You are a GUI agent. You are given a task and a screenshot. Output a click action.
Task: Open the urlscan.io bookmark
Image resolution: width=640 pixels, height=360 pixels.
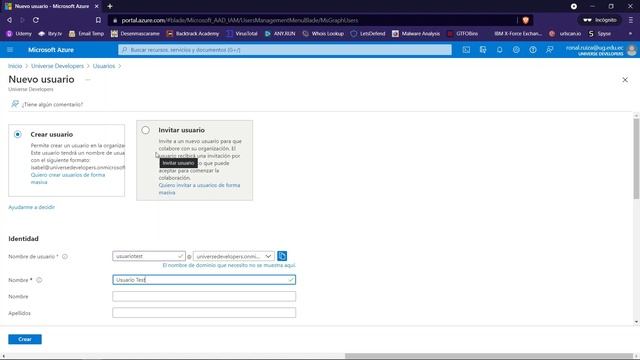[565, 33]
